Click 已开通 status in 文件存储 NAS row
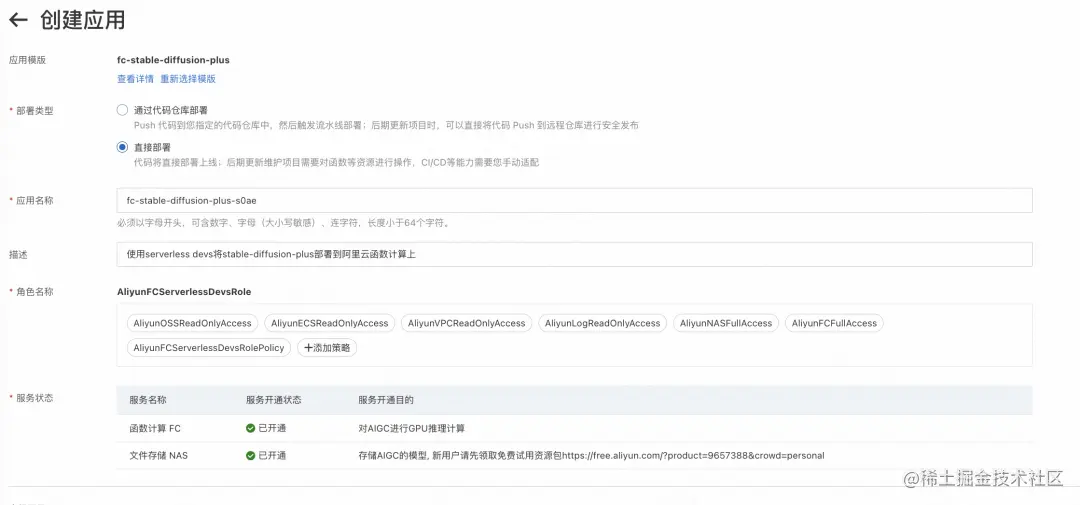1080x505 pixels. click(x=272, y=455)
